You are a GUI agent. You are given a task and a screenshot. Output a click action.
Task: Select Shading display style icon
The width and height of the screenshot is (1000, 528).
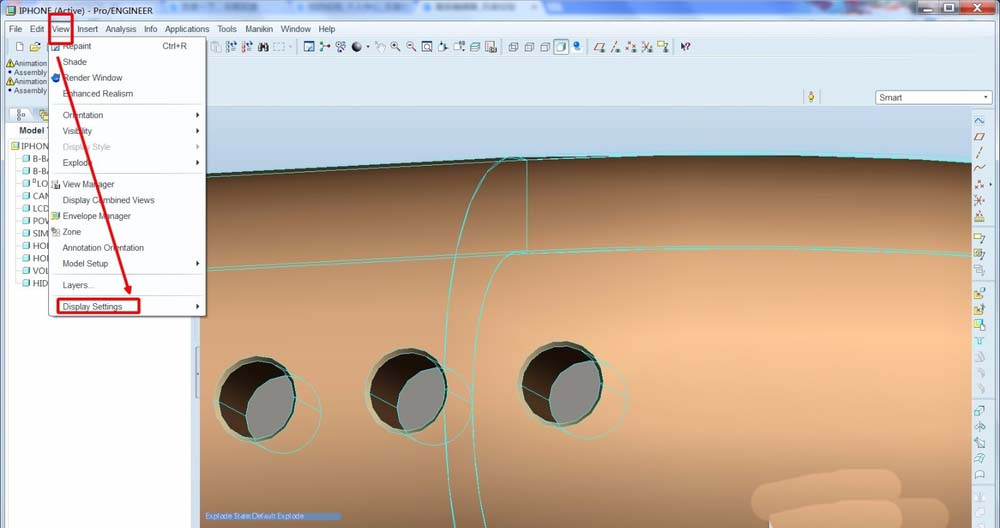click(561, 47)
